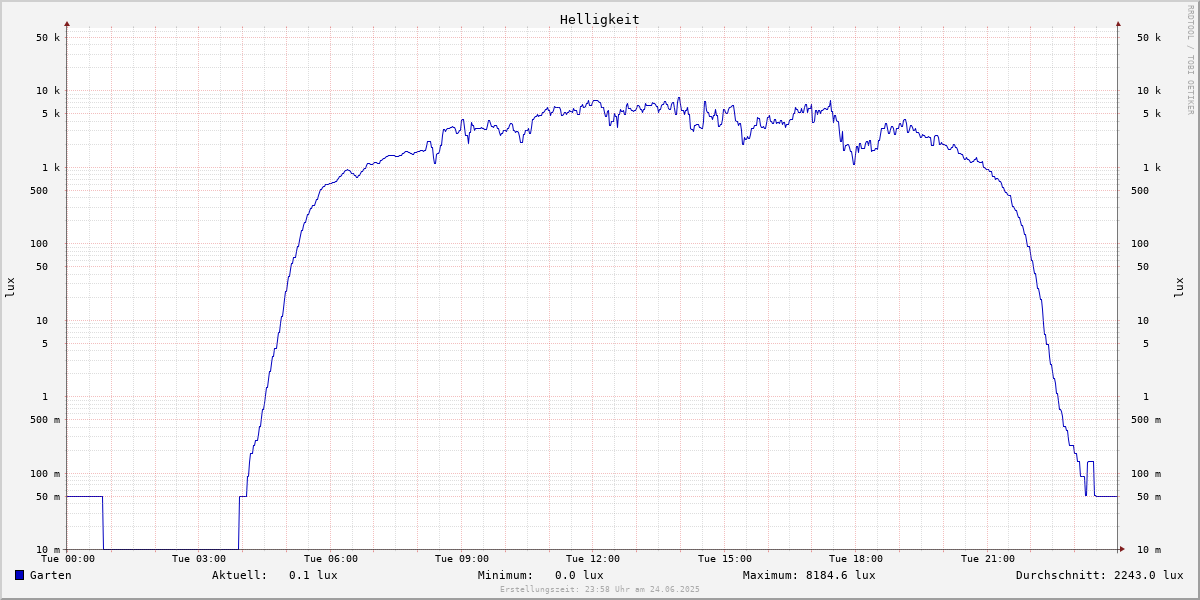Screen dimensions: 1200x600
Task: Click the "50 m" label on right axis
Action: [x=1149, y=497]
